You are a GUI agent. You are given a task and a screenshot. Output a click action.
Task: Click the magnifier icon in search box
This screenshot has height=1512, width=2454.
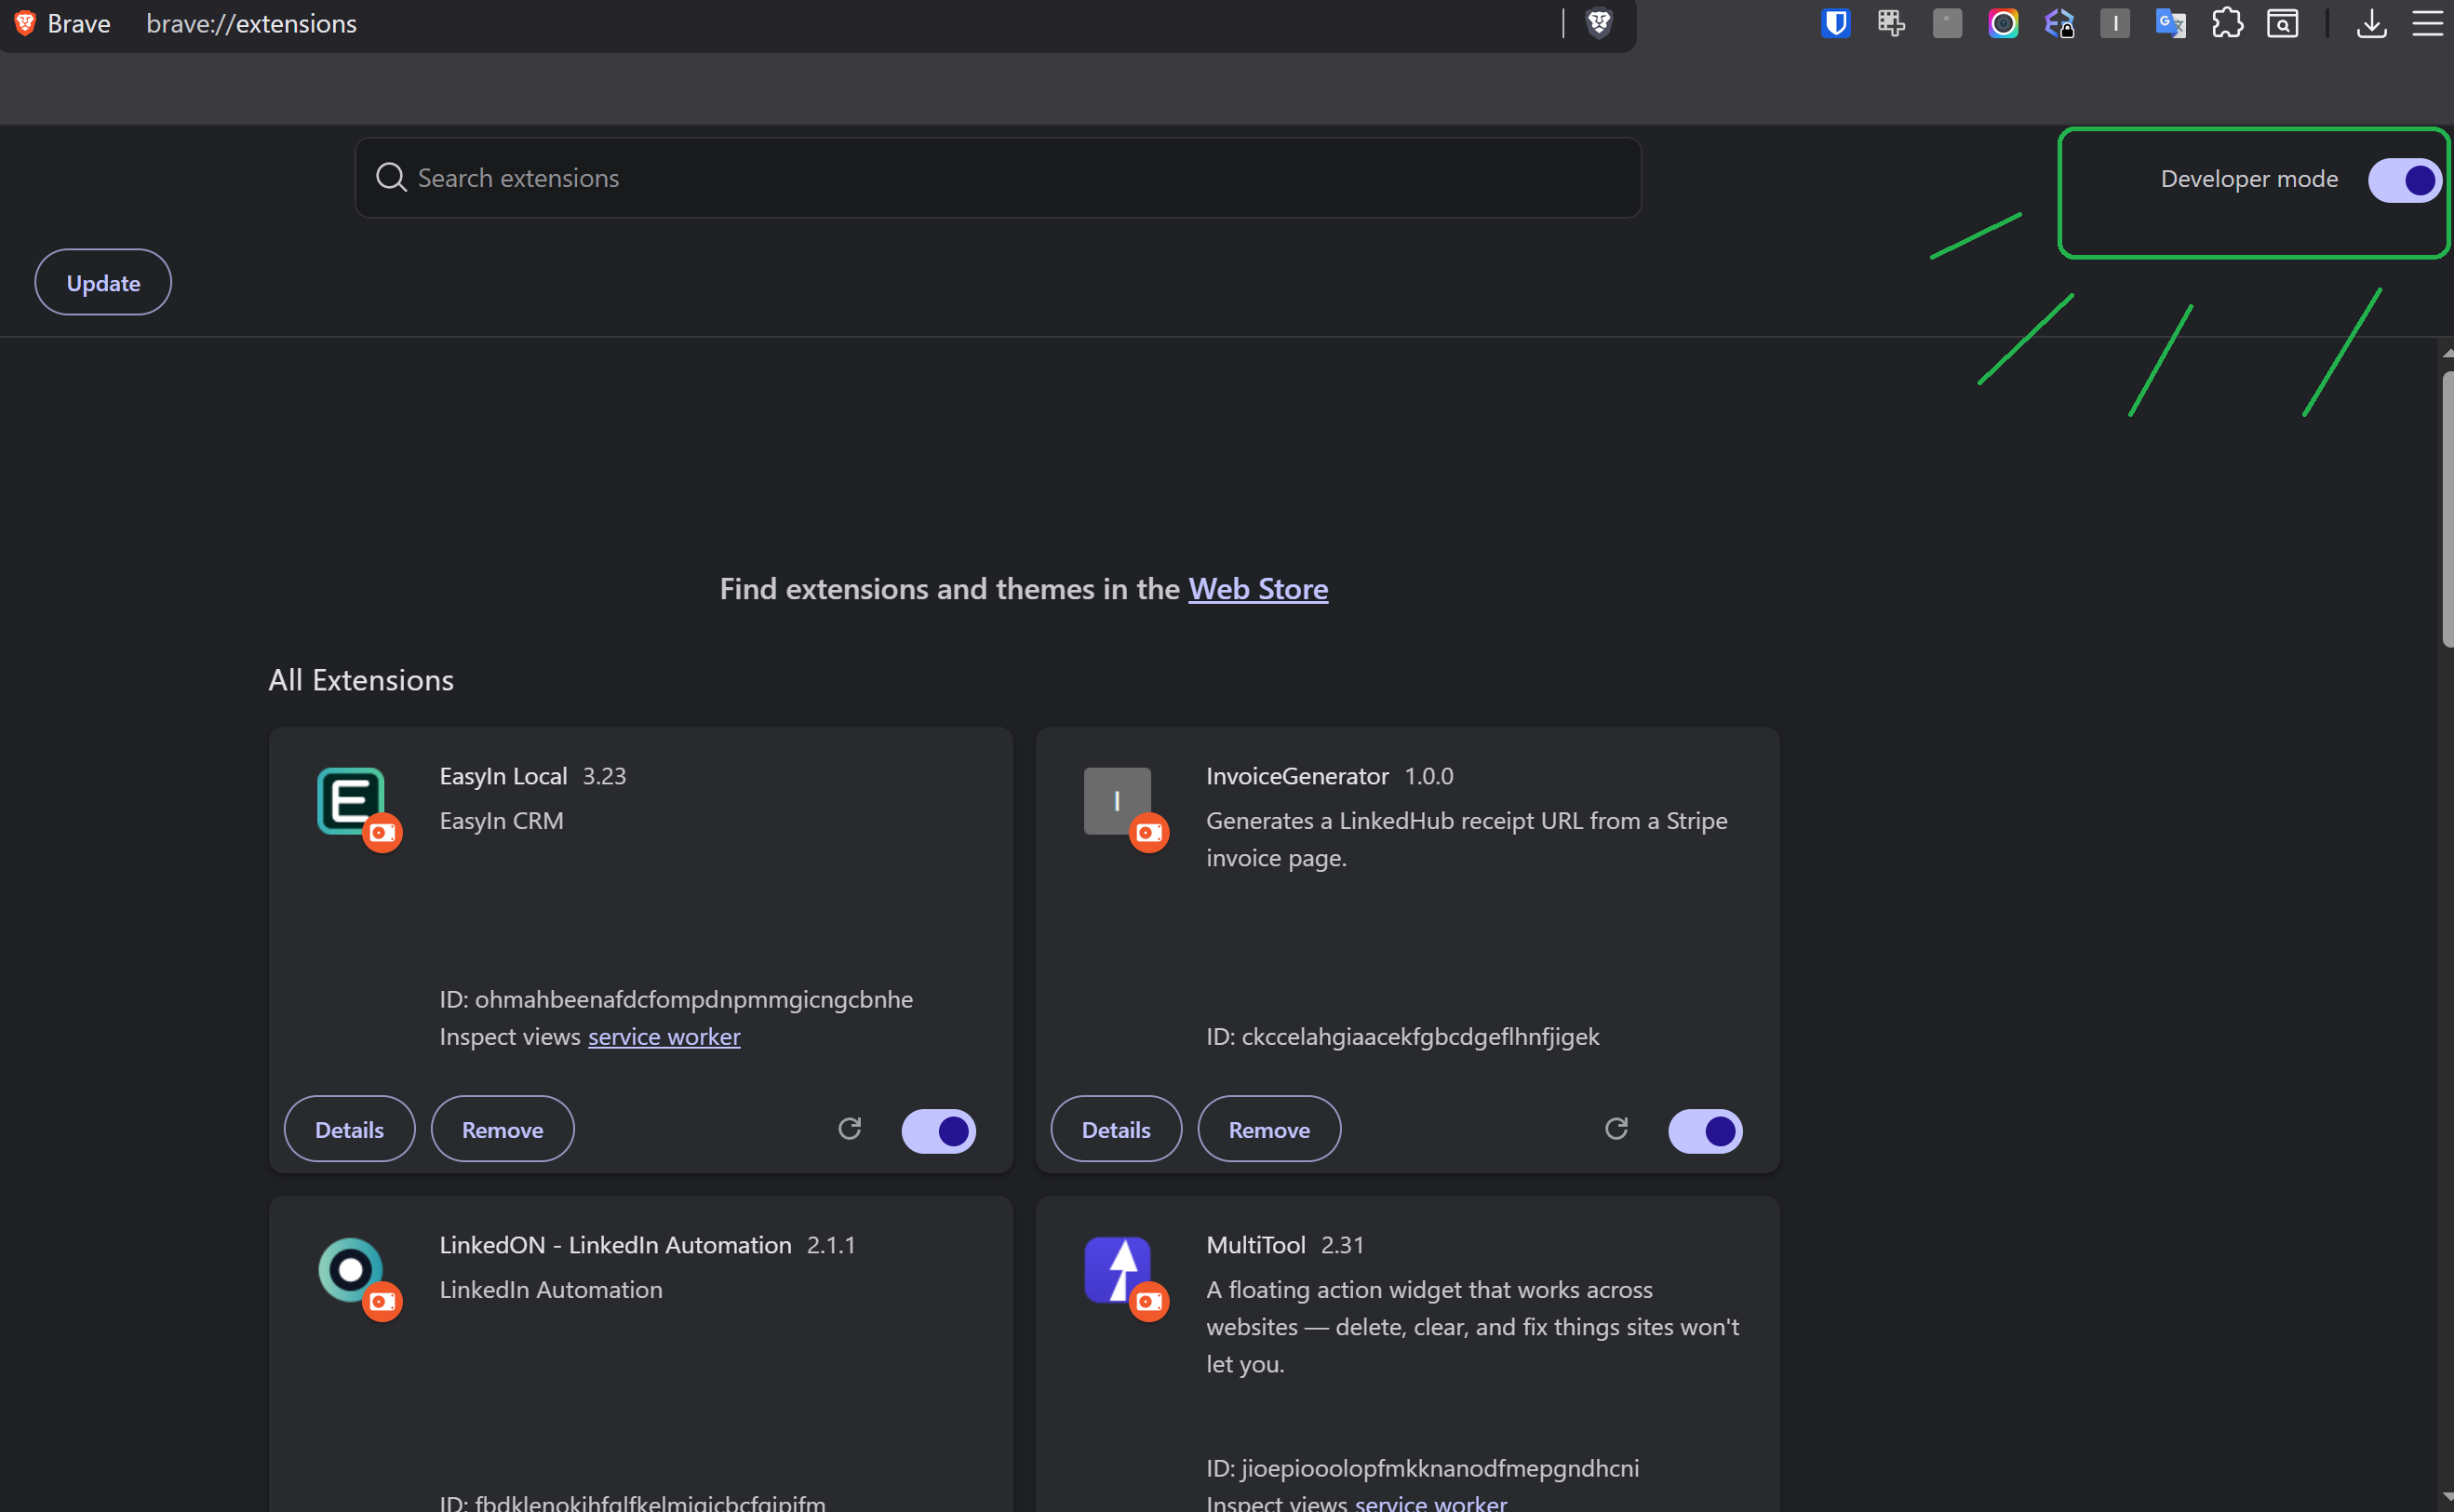pos(391,178)
